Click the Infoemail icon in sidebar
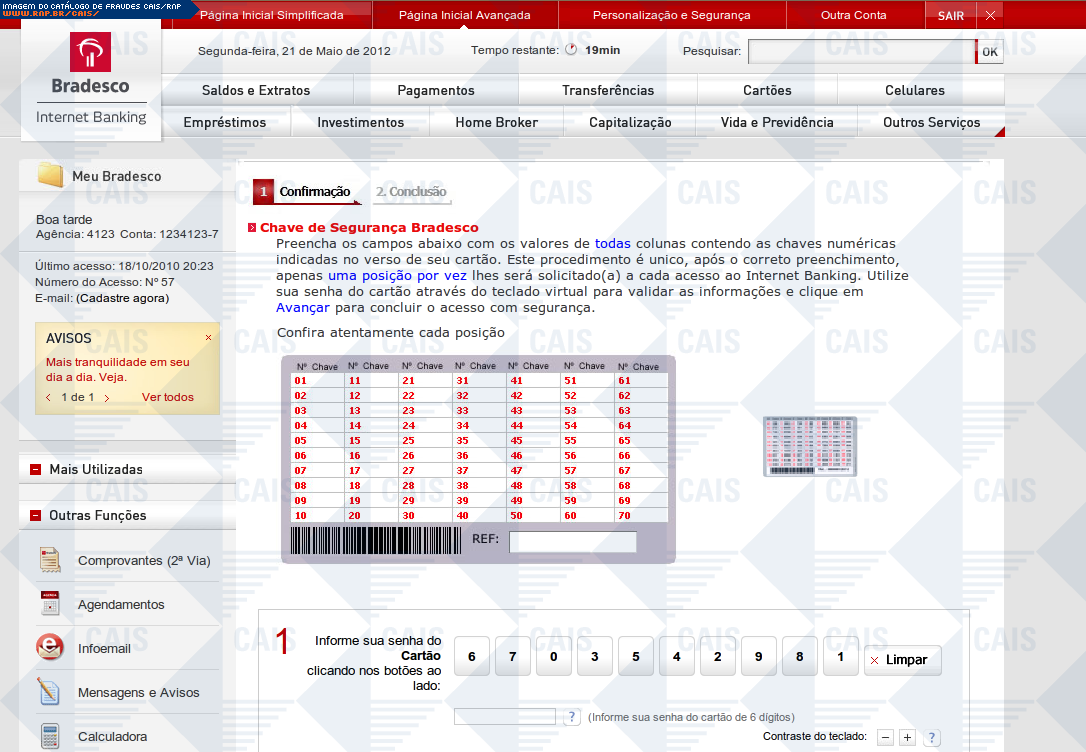Screen dimensions: 1086x752 pos(50,648)
